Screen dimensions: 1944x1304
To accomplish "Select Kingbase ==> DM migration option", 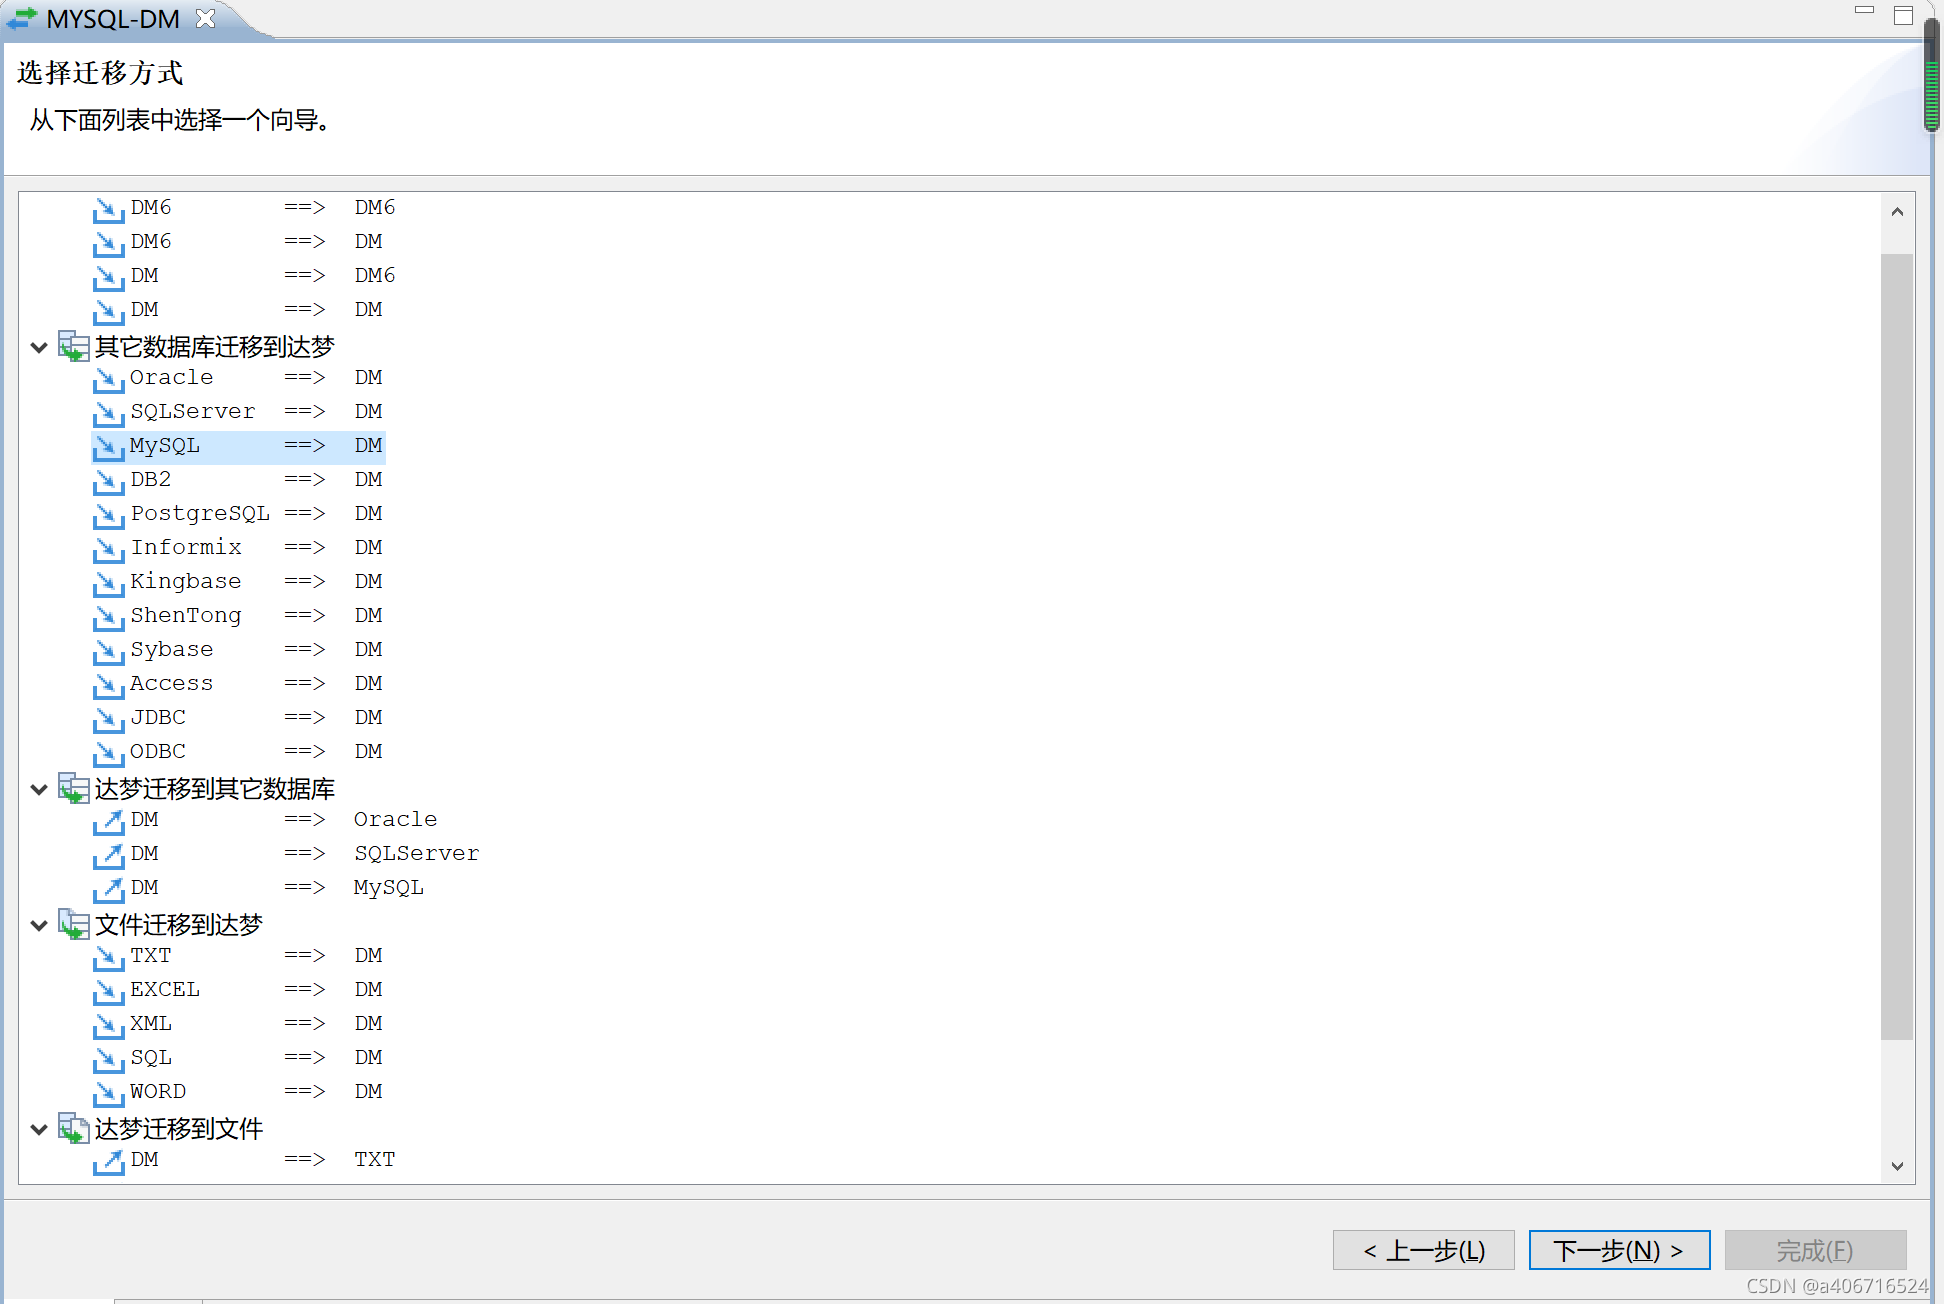I will (x=255, y=579).
